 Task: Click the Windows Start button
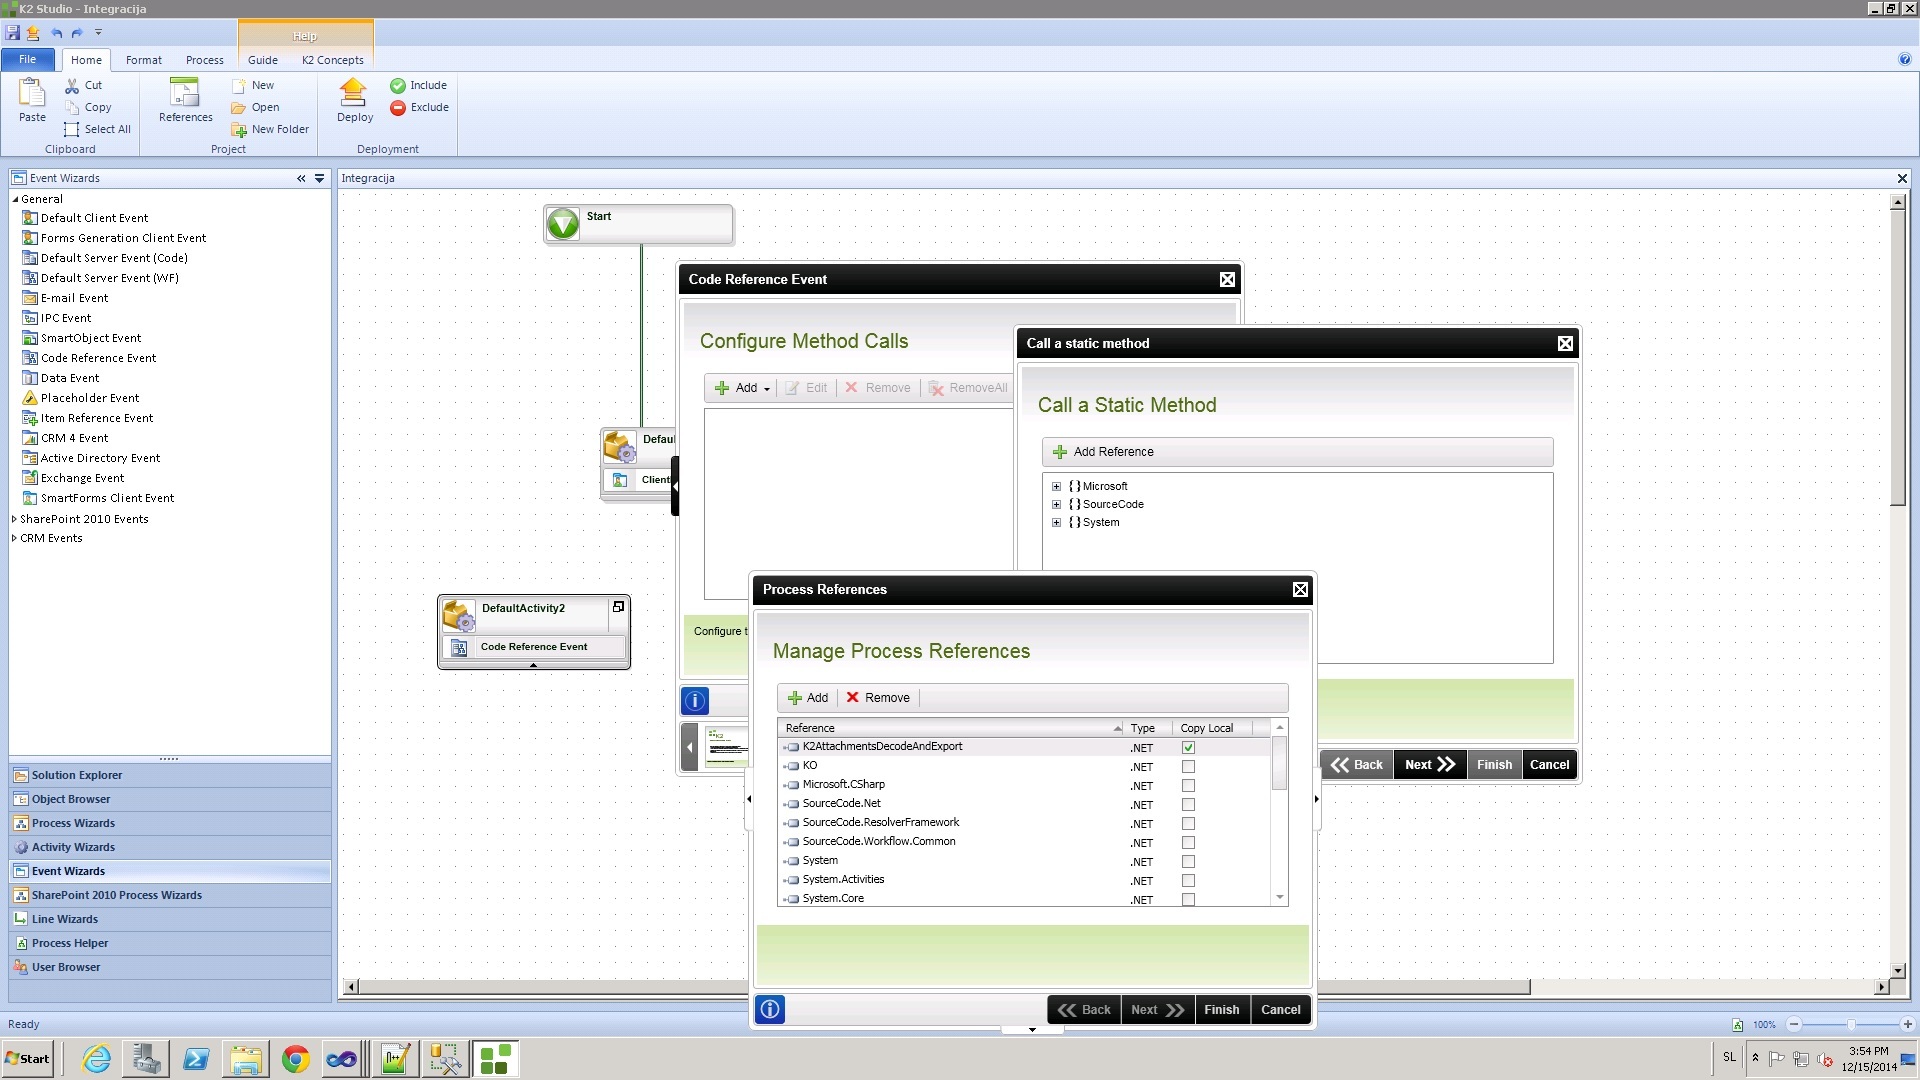point(27,1059)
